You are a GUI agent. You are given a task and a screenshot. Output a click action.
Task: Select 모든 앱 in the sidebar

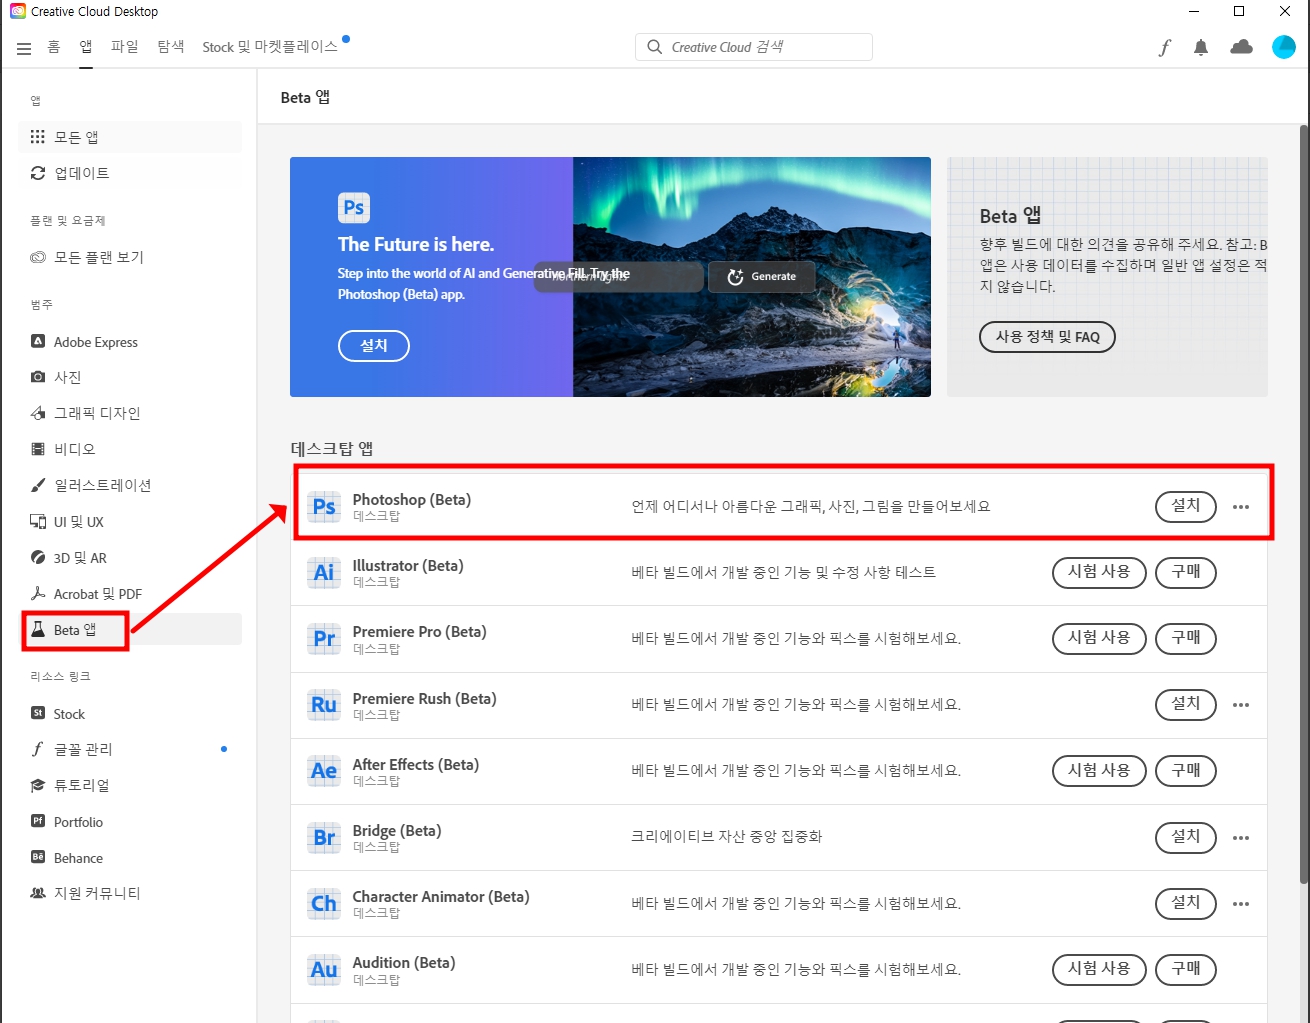[x=130, y=137]
